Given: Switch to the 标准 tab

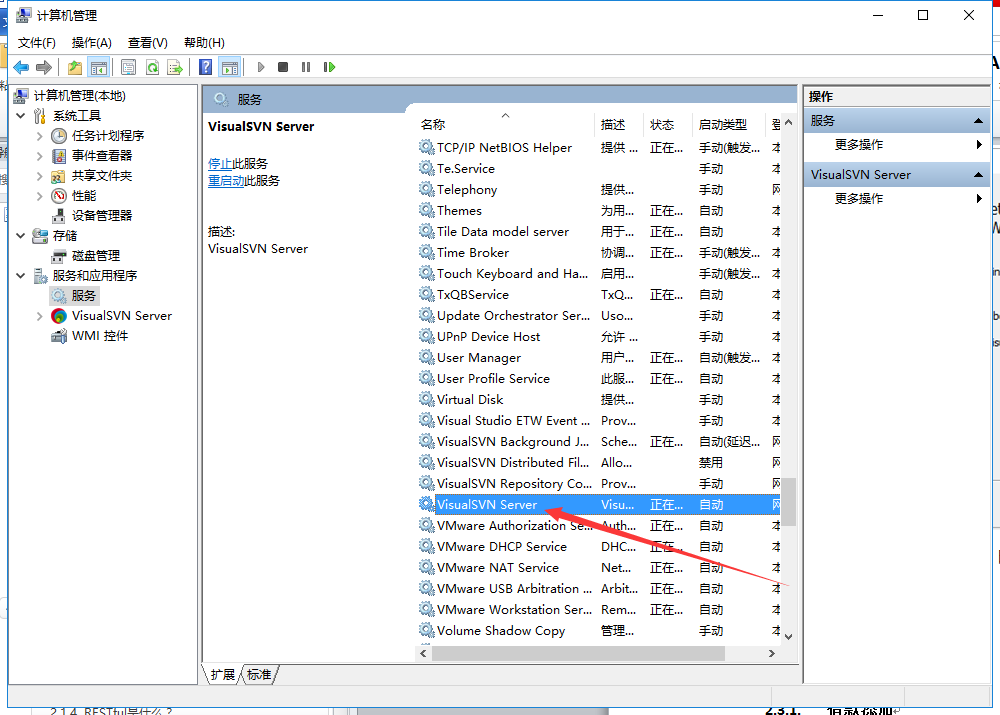Looking at the screenshot, I should [259, 675].
